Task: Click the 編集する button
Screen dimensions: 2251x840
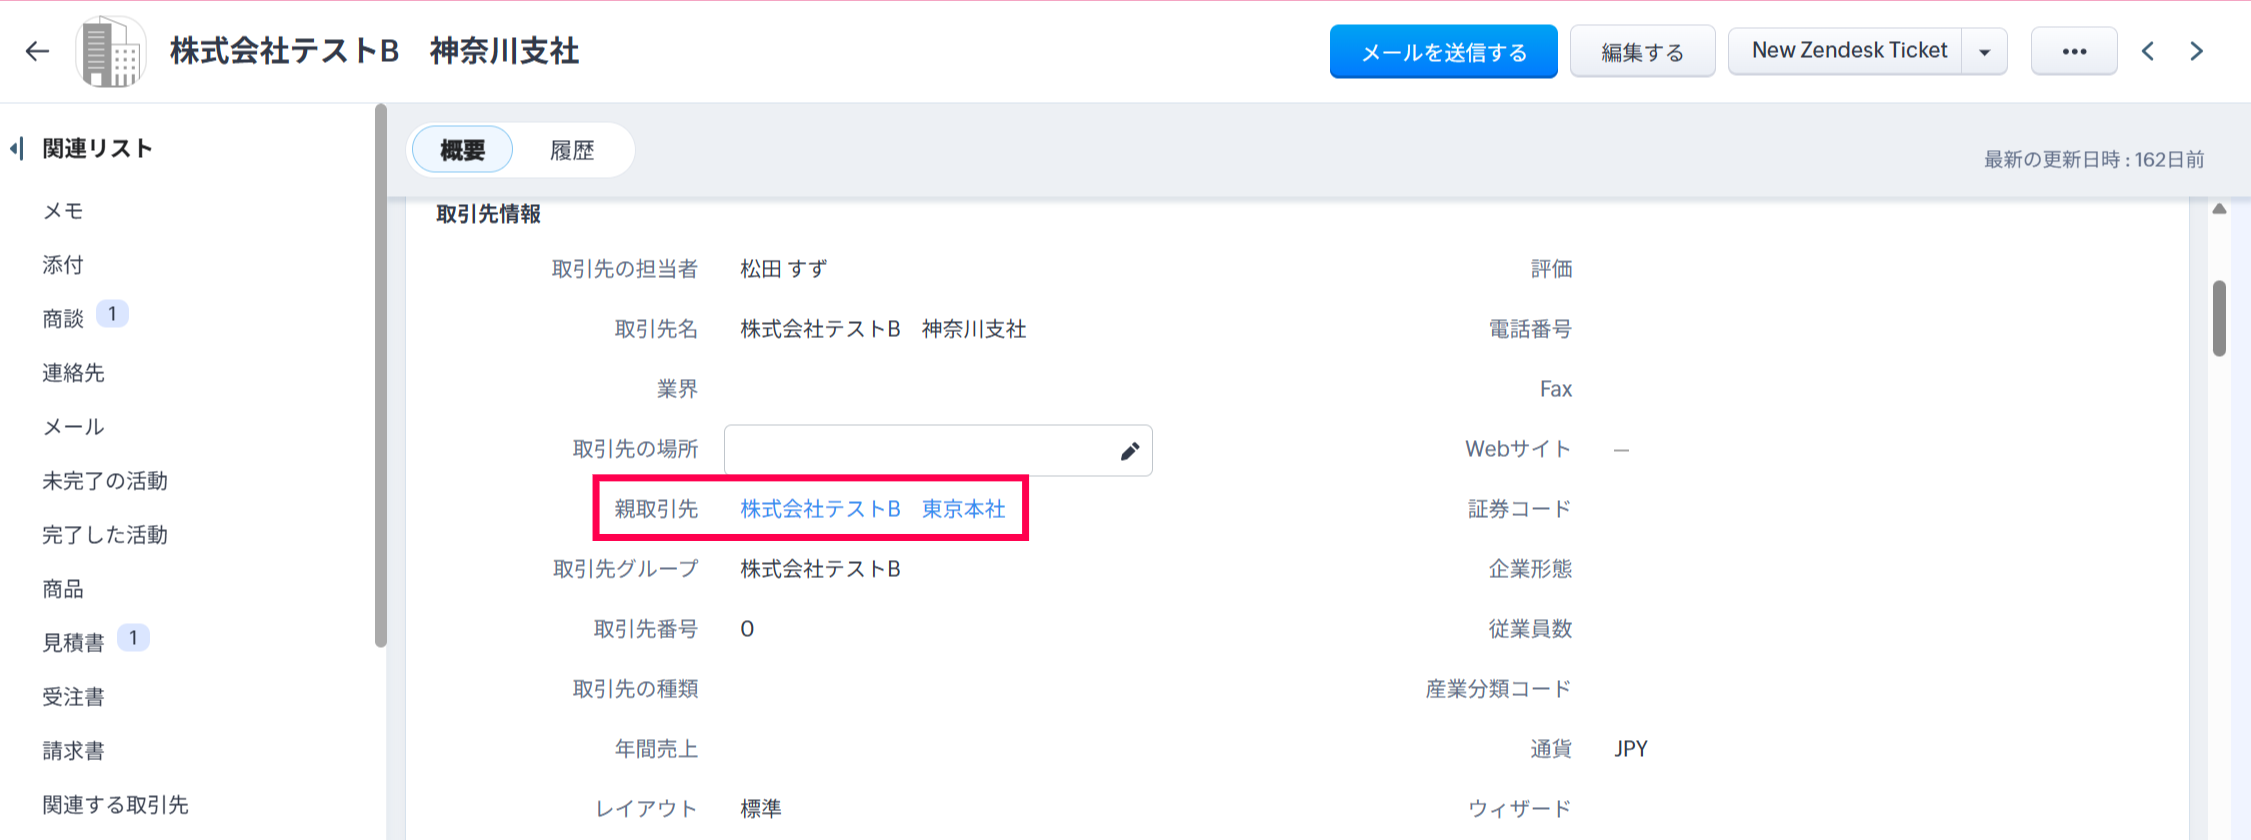Action: [x=1642, y=52]
